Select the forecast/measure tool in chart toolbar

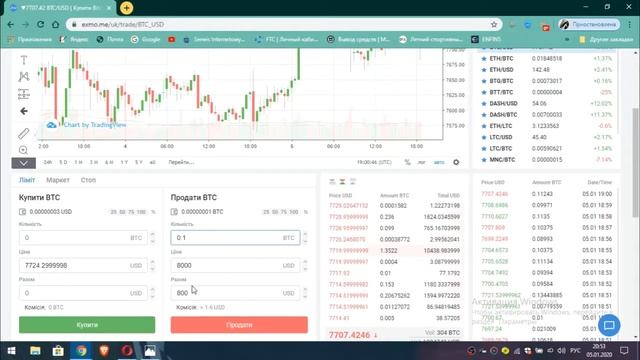pyautogui.click(x=24, y=94)
